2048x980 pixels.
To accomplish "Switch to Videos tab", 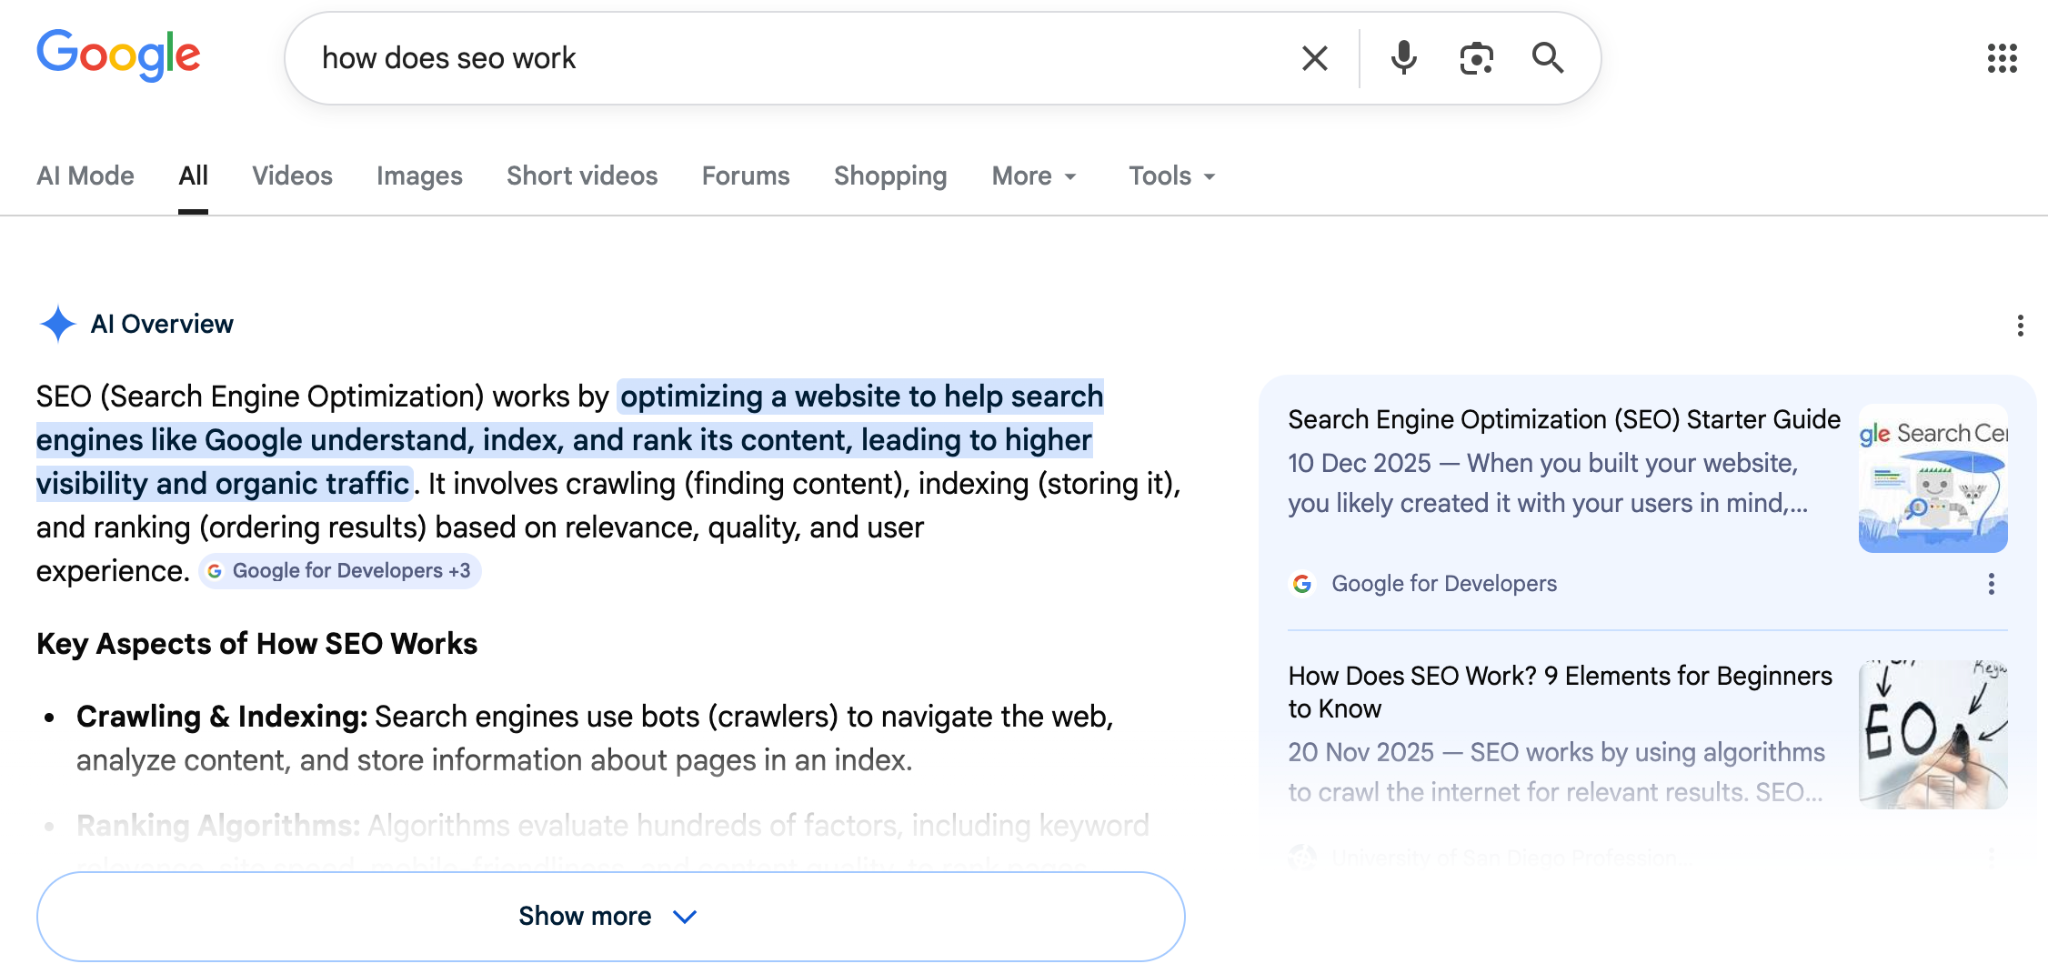I will pyautogui.click(x=292, y=176).
